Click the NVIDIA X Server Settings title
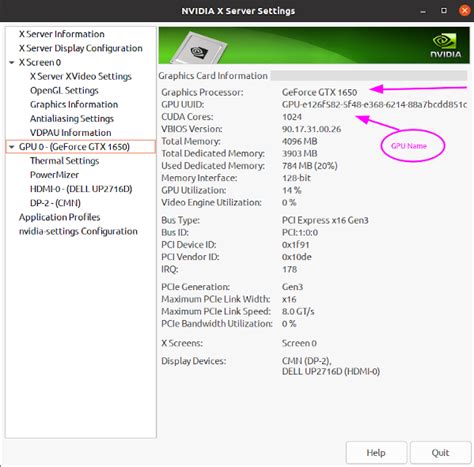 pos(238,11)
